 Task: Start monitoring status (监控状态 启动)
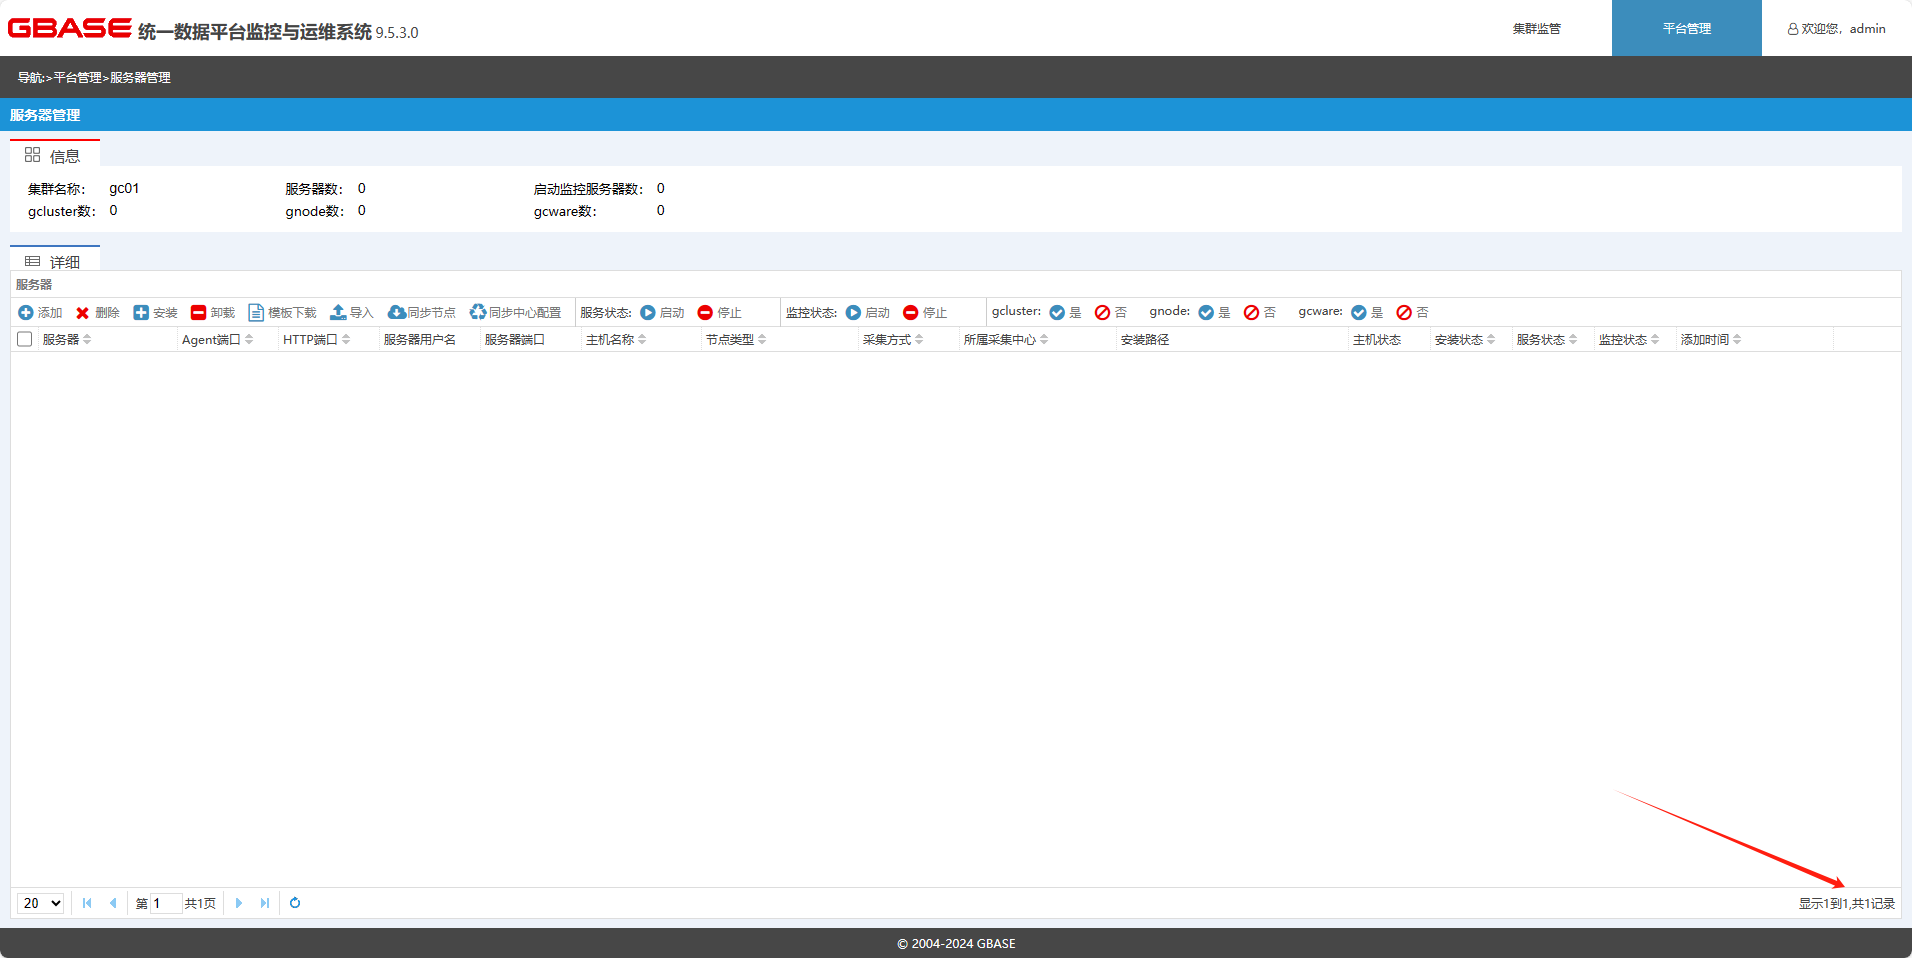[x=867, y=313]
